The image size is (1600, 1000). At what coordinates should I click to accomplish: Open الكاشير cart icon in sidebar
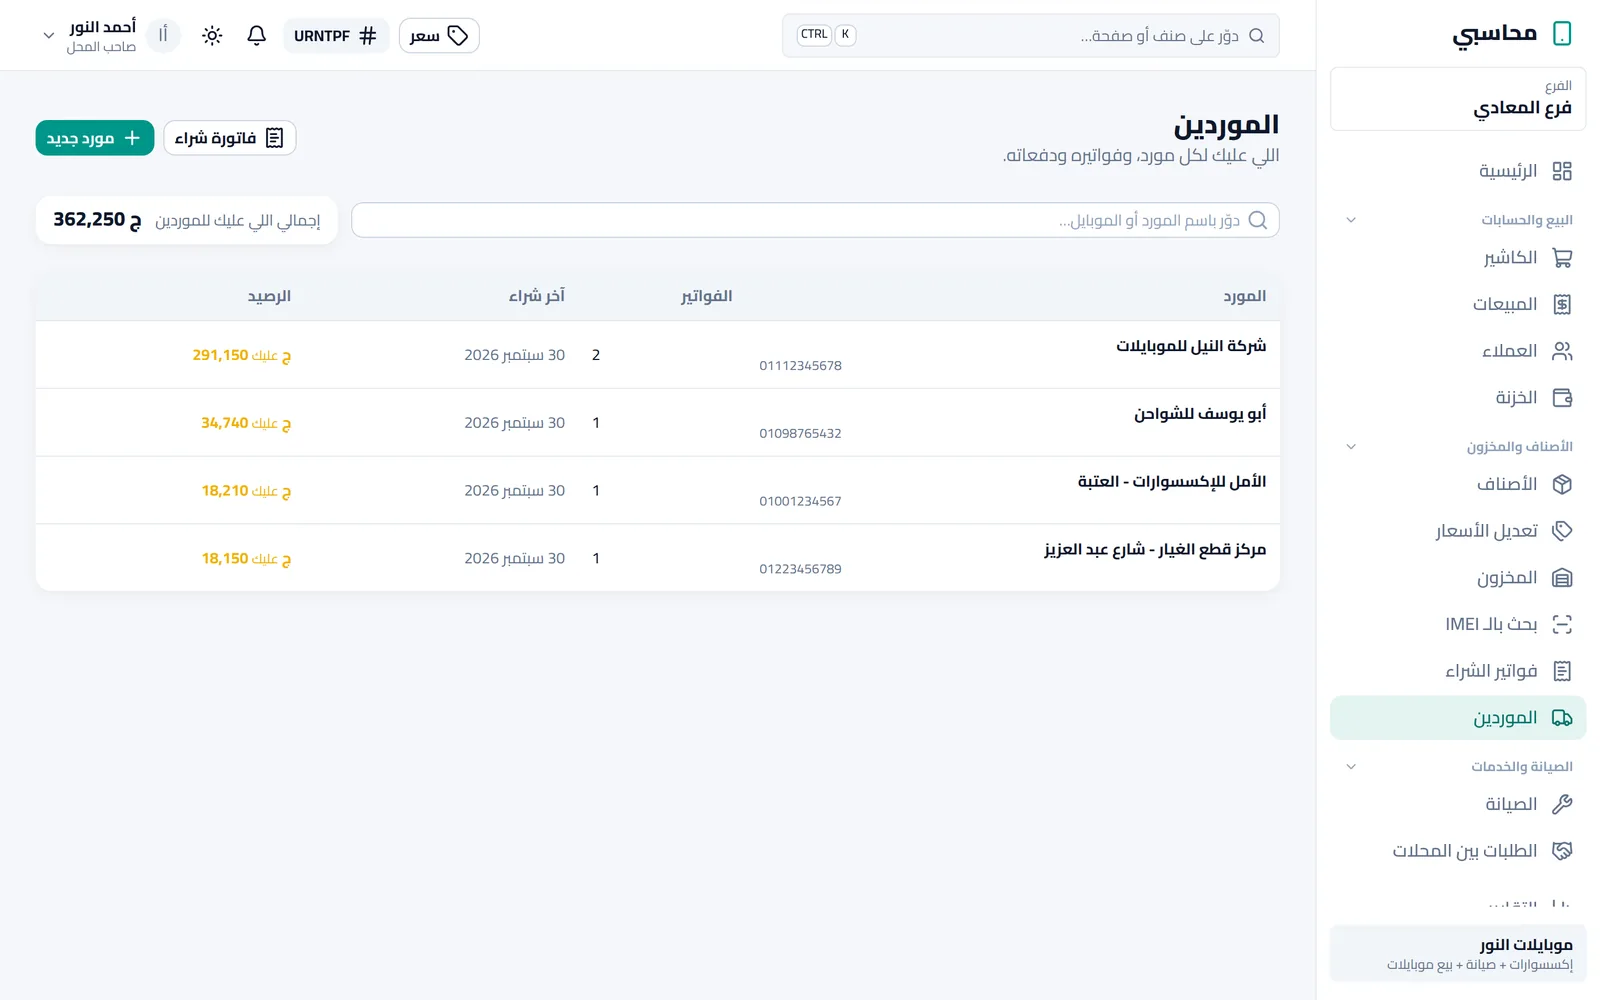click(1562, 258)
